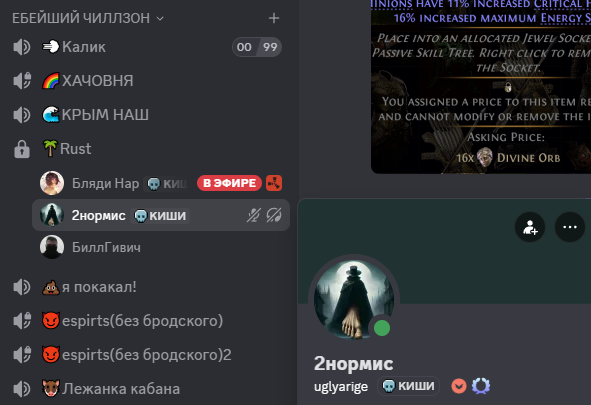Screen dimensions: 591x405
Task: Click deafened headphones icon of 2нормис
Action: click(274, 215)
